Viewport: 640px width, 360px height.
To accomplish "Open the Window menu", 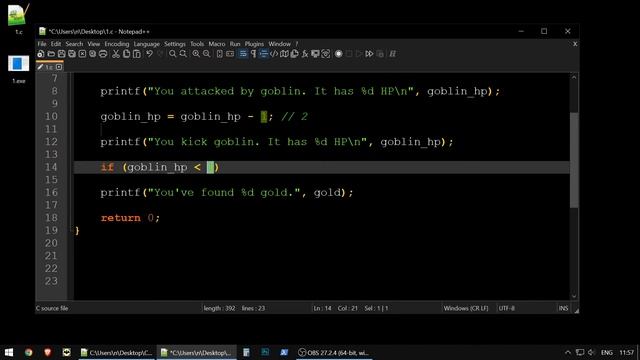I will point(280,44).
